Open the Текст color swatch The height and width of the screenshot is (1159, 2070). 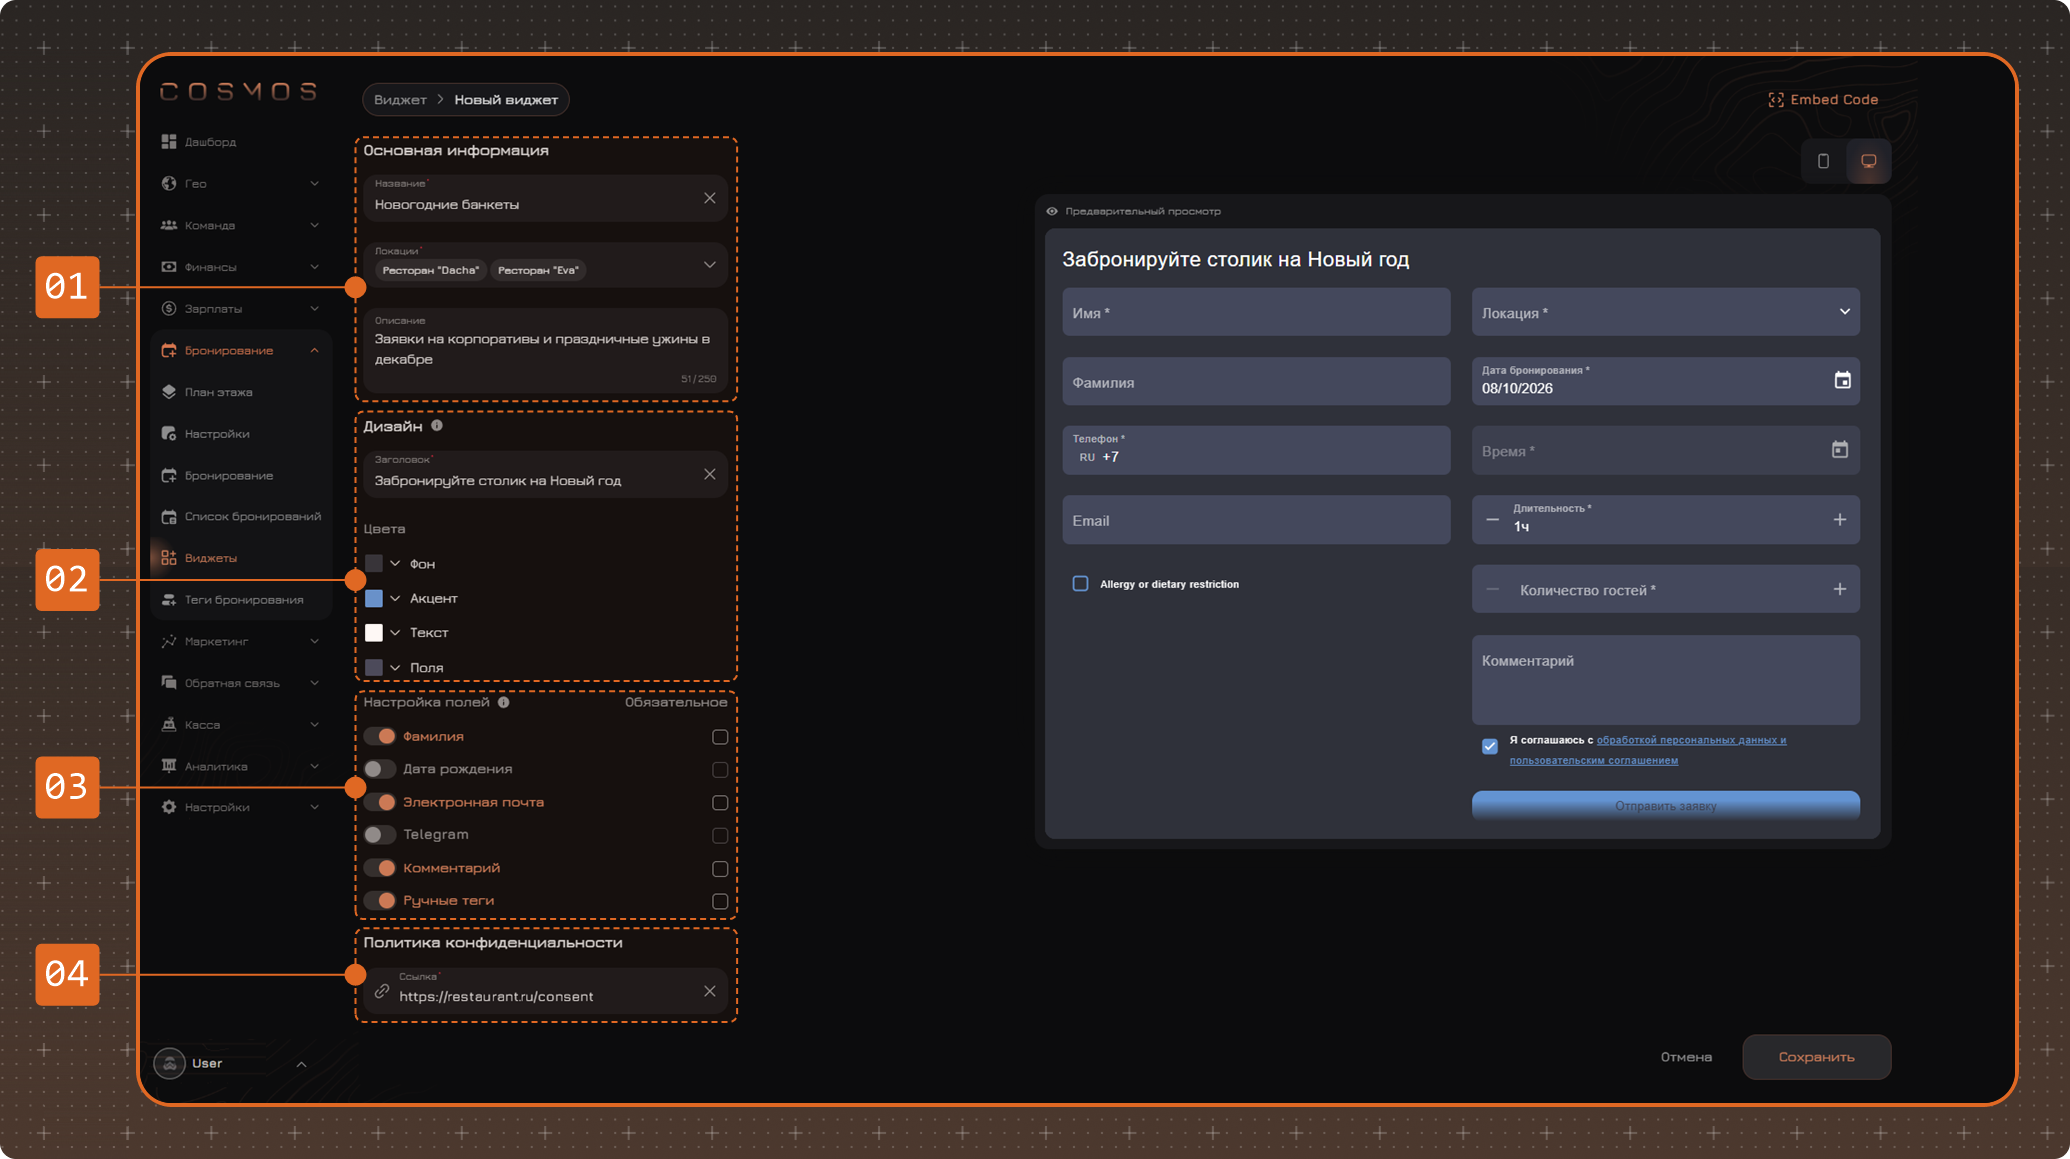(x=374, y=632)
